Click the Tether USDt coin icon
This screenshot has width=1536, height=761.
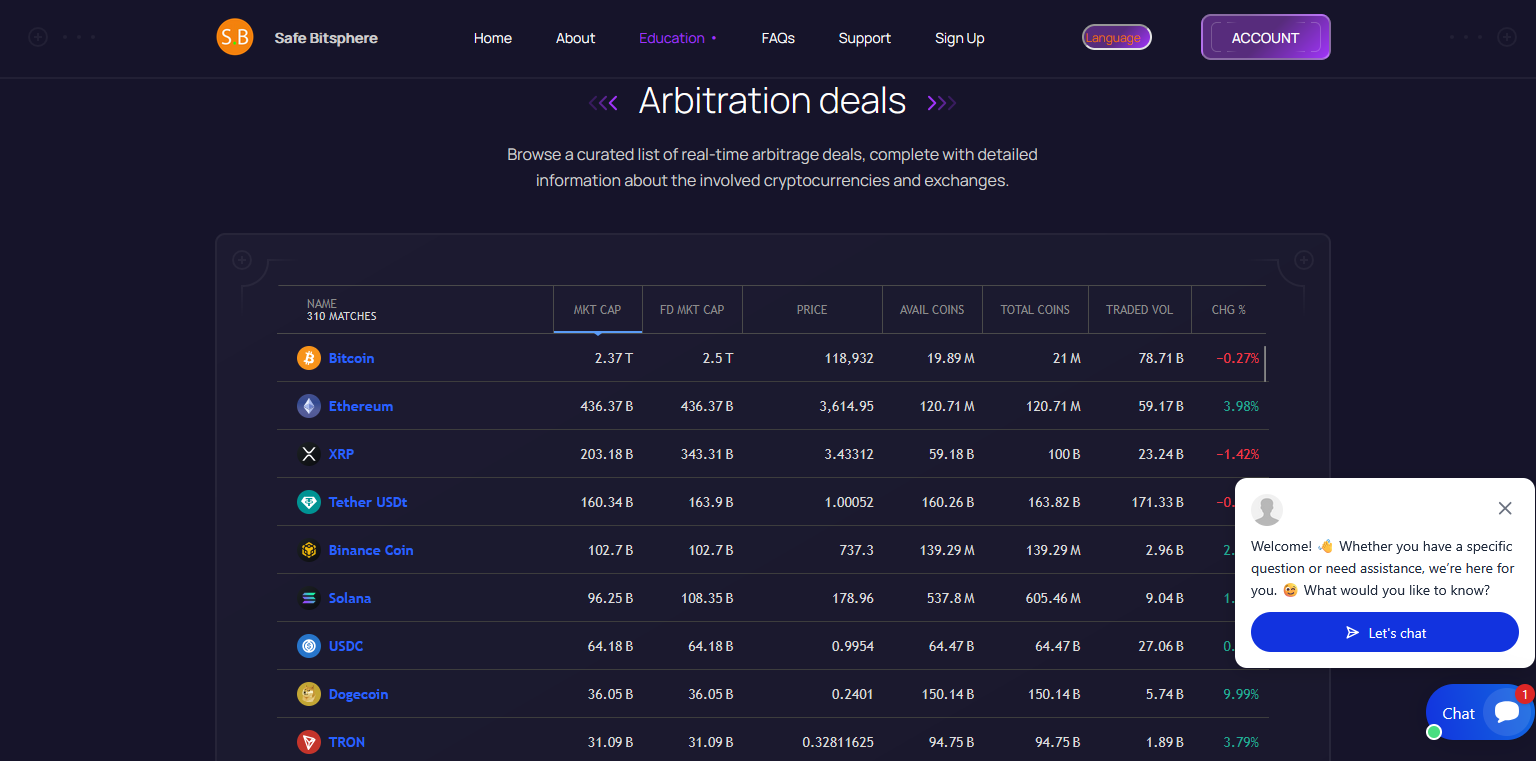coord(309,502)
